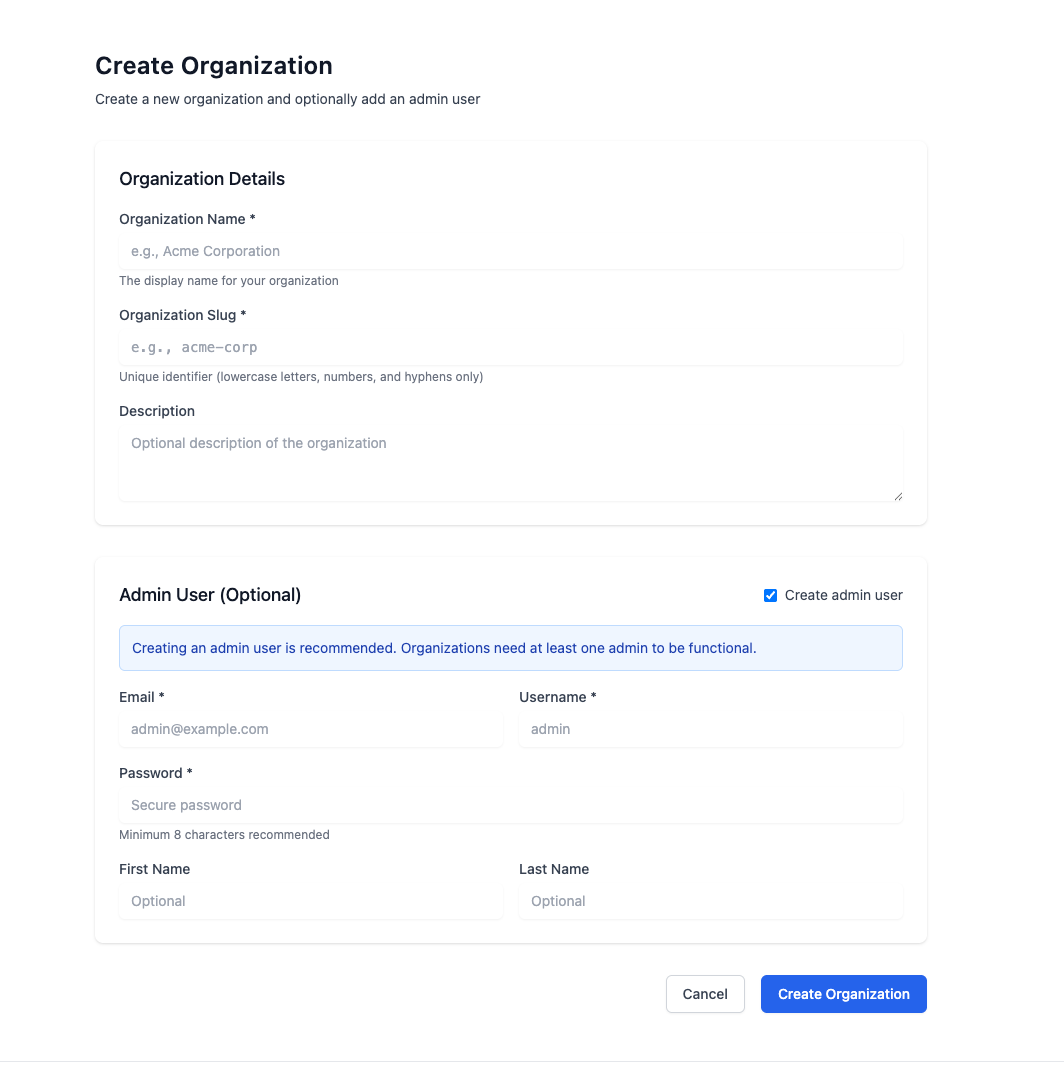Click the Last Name input field
The width and height of the screenshot is (1064, 1068).
711,901
